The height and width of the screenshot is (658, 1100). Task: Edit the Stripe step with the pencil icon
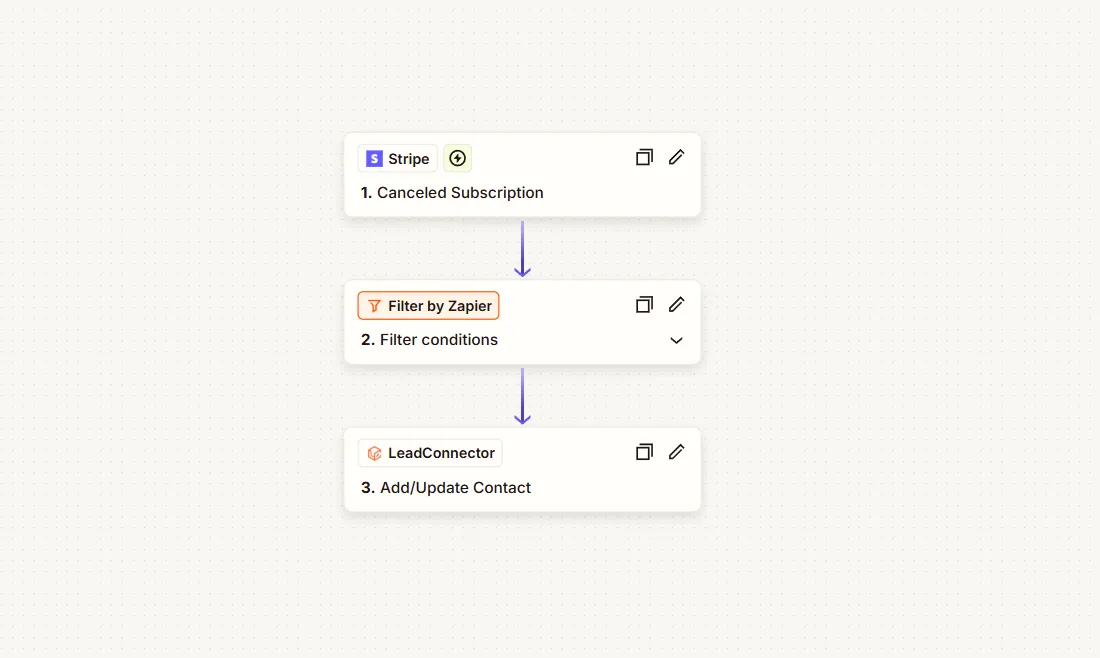[x=676, y=157]
